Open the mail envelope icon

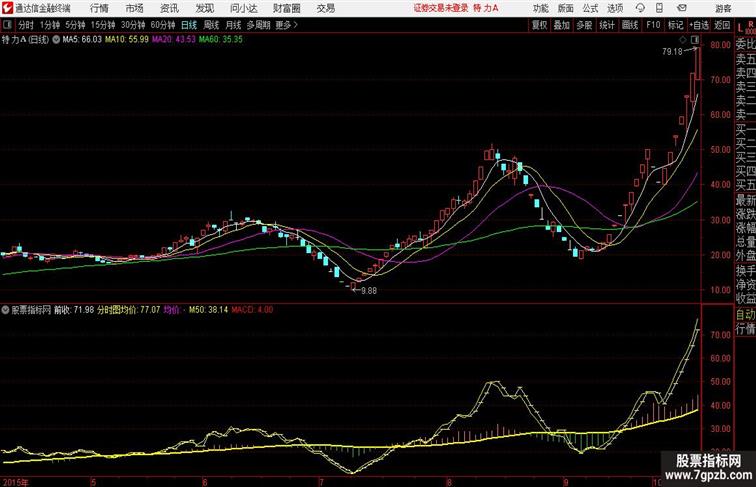[682, 8]
